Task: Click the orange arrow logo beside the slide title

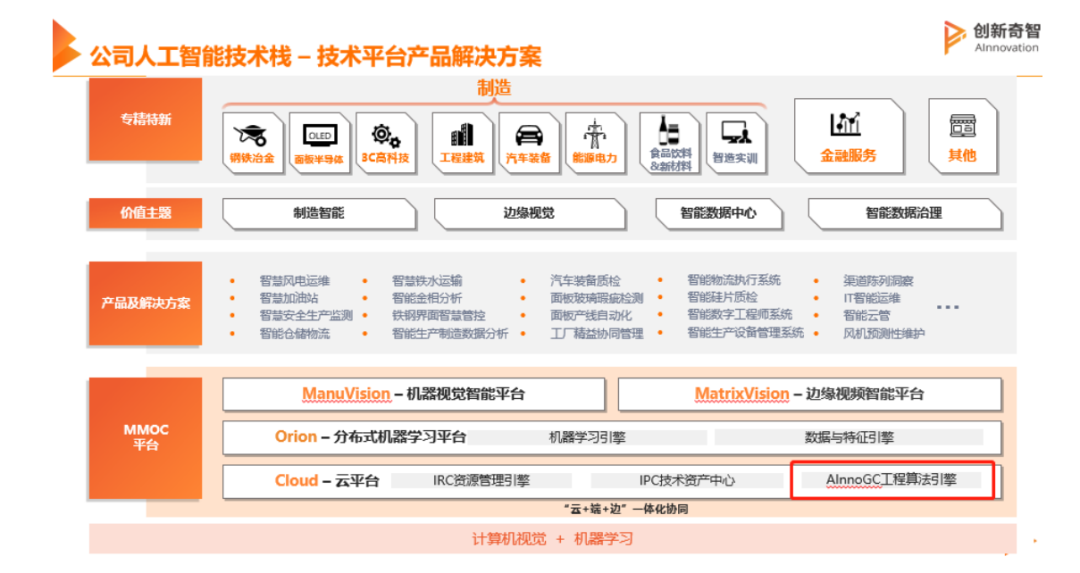Action: pos(67,46)
